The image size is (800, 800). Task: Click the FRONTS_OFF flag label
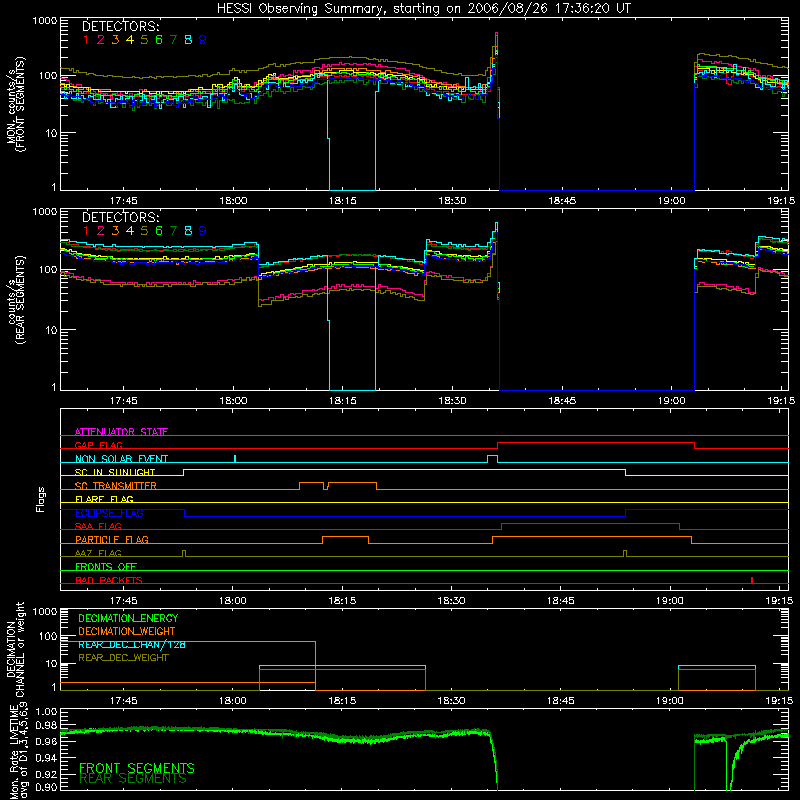(106, 567)
